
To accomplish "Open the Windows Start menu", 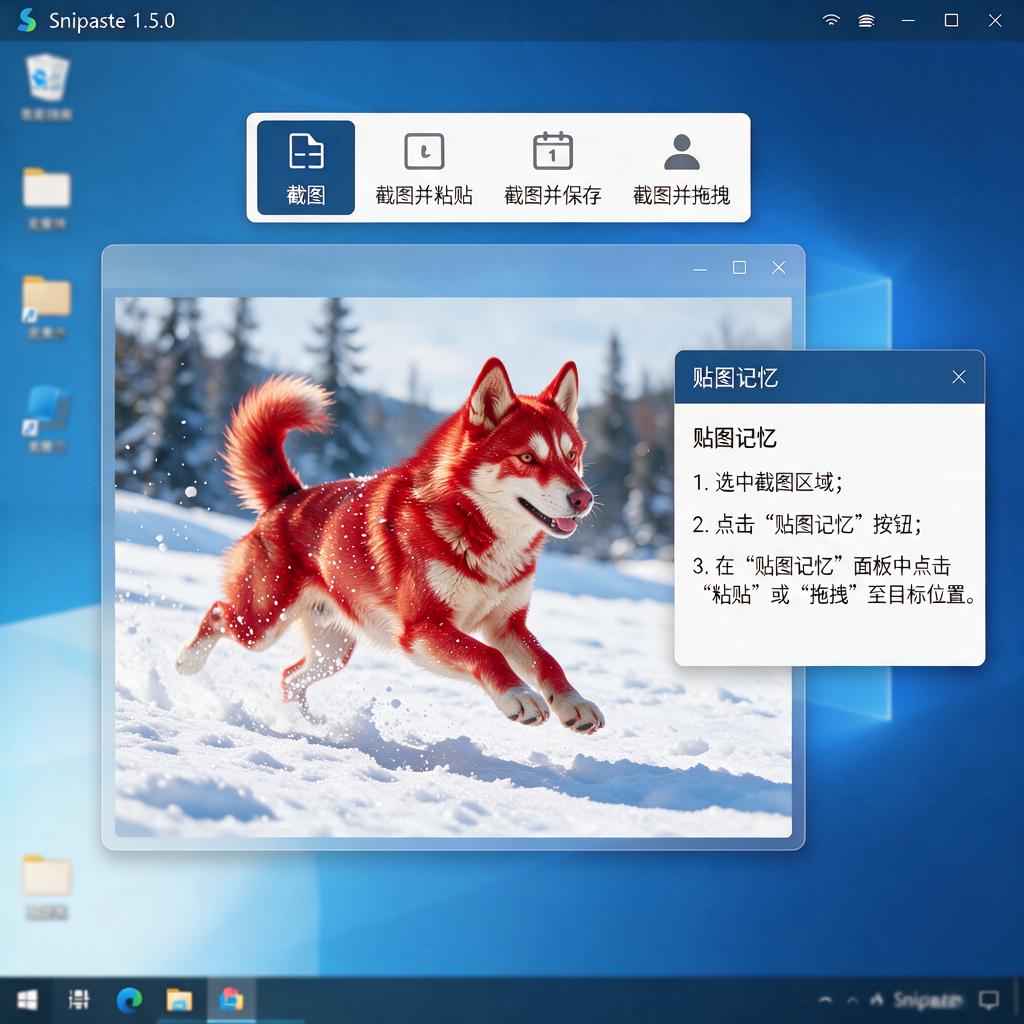I will 27,1000.
